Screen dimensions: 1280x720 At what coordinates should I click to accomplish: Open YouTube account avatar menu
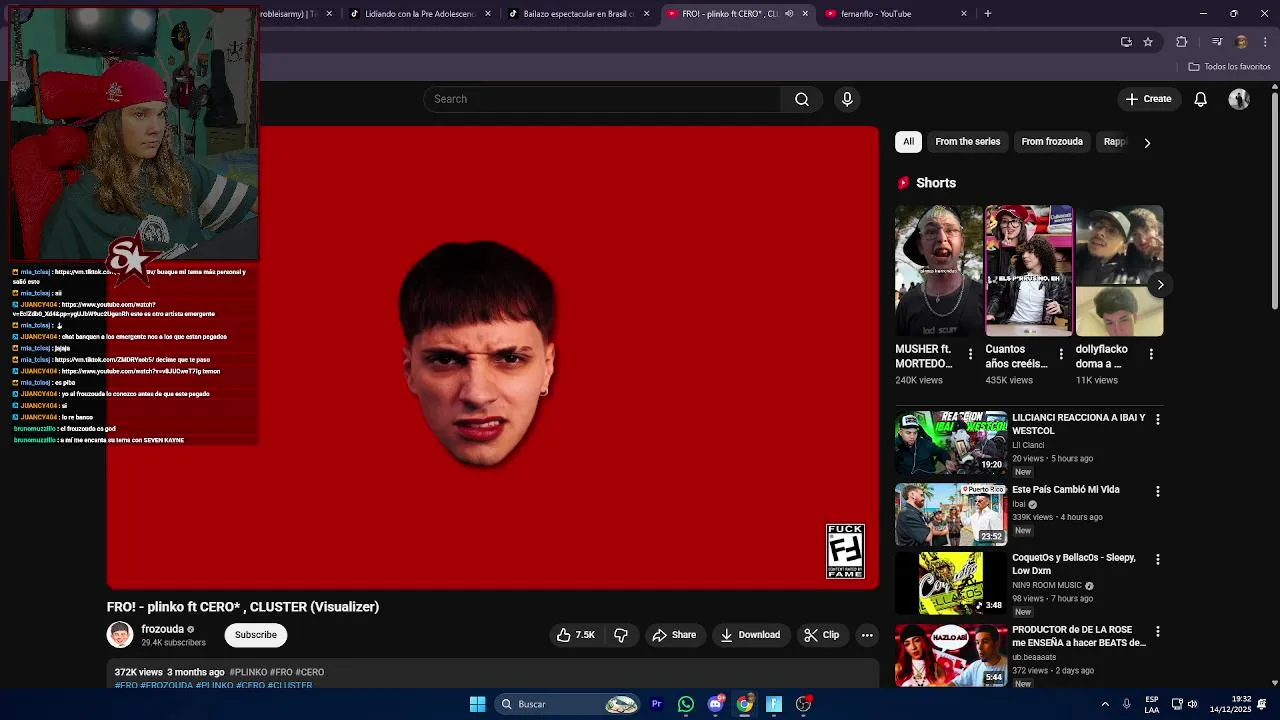pos(1239,99)
